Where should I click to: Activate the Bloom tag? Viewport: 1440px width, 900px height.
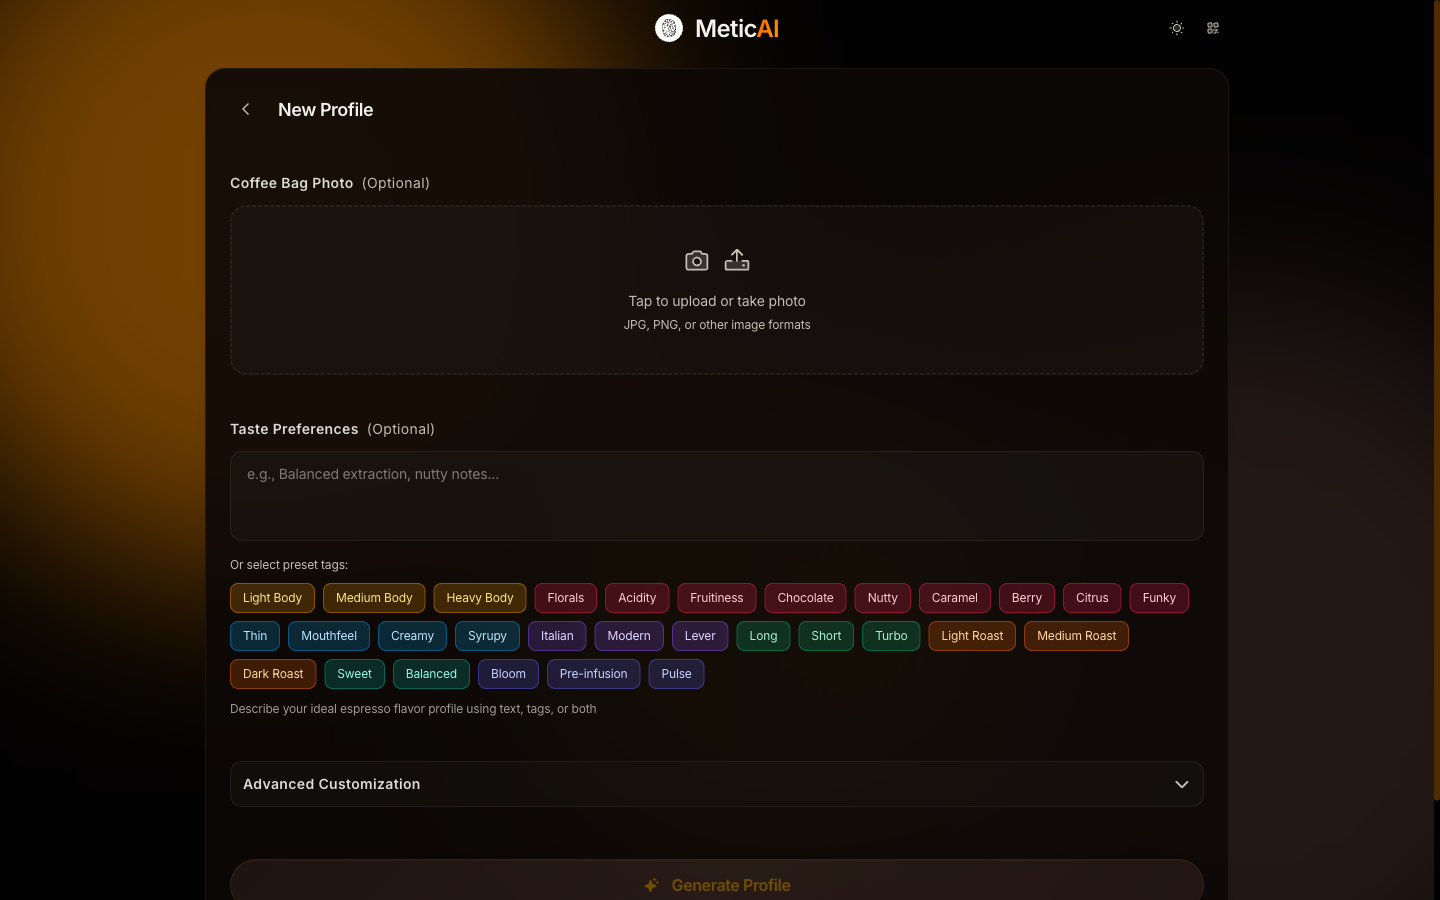508,674
